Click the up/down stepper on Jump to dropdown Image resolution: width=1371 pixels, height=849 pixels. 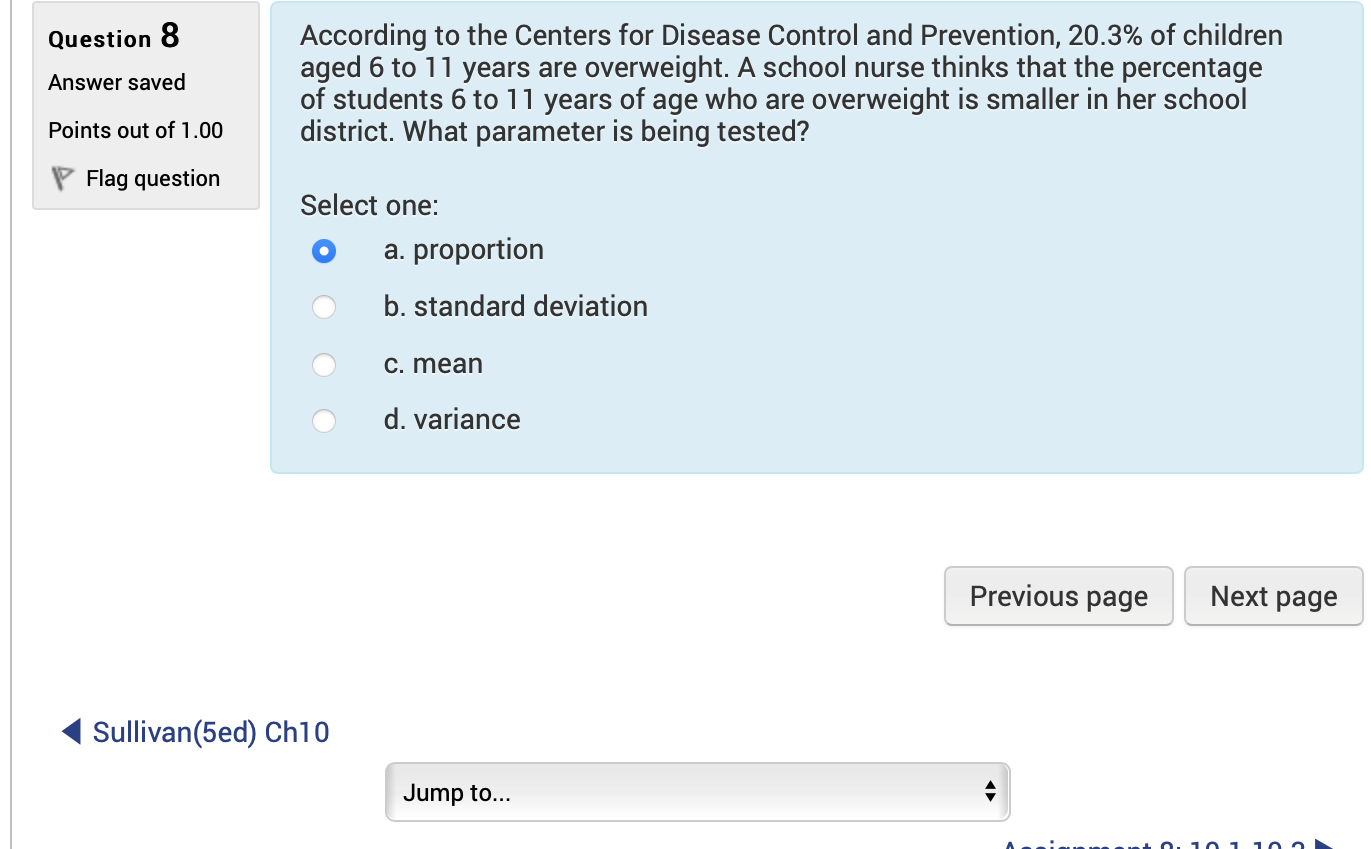(991, 791)
